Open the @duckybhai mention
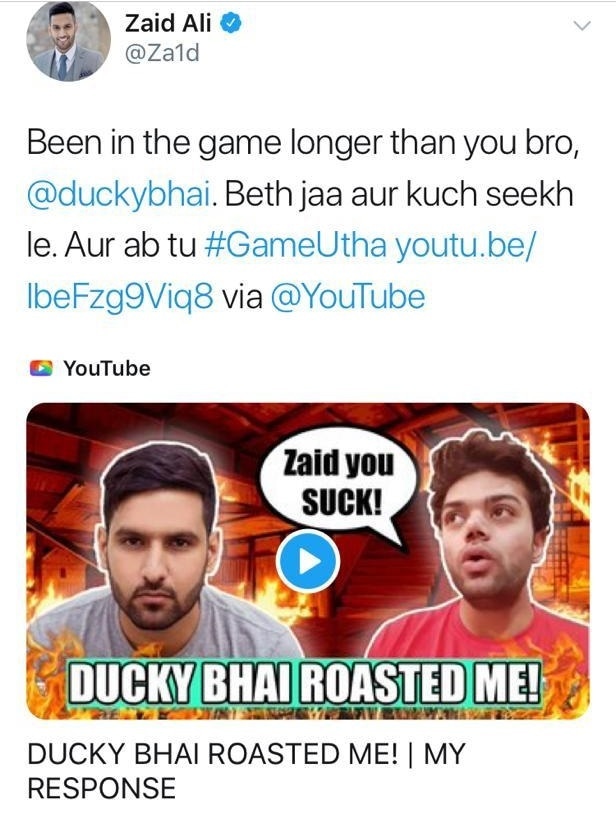 (119, 195)
